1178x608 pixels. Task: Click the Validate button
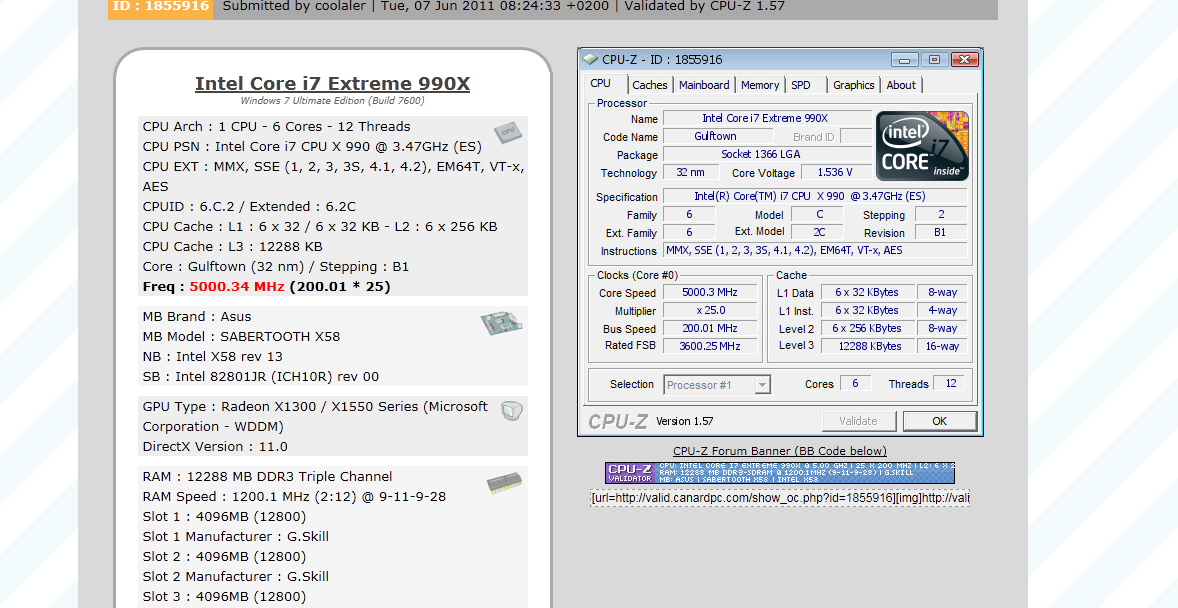(859, 421)
